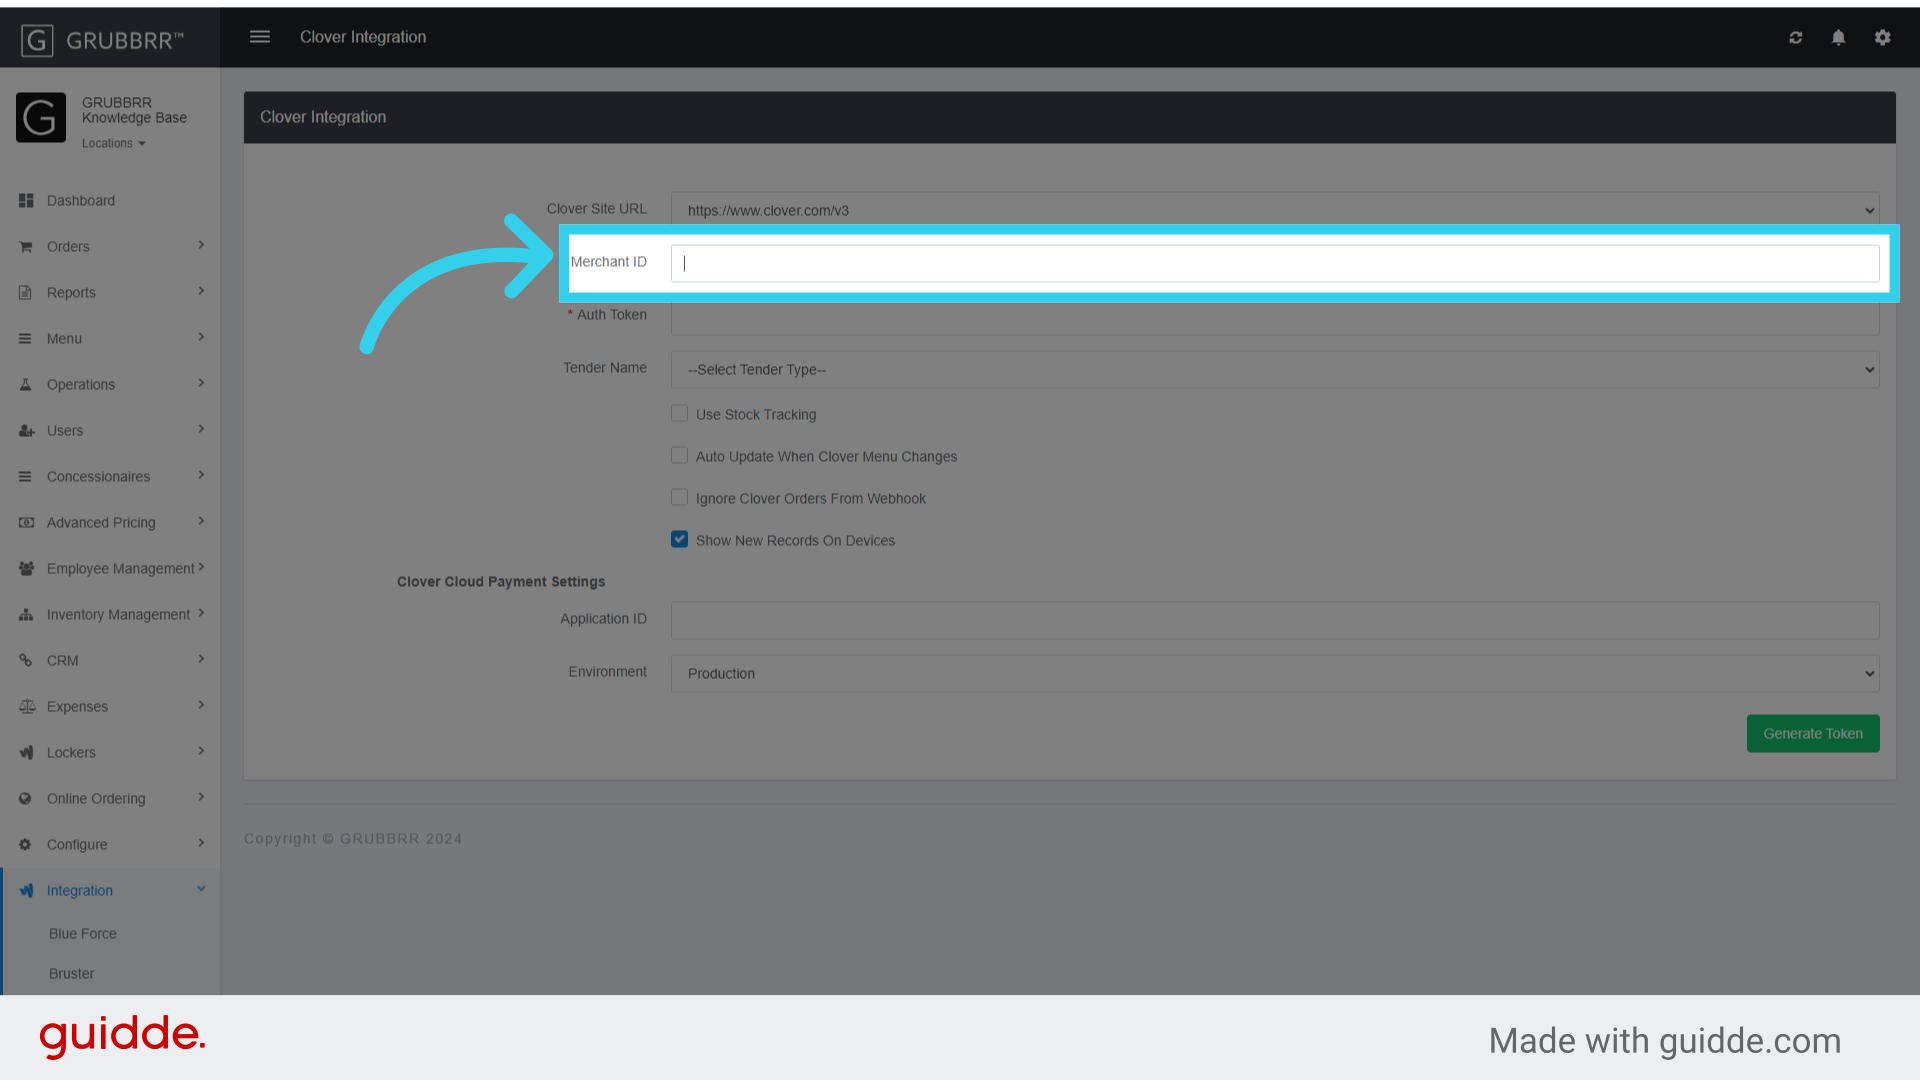Click the Menu list icon
This screenshot has width=1920, height=1080.
coord(26,339)
